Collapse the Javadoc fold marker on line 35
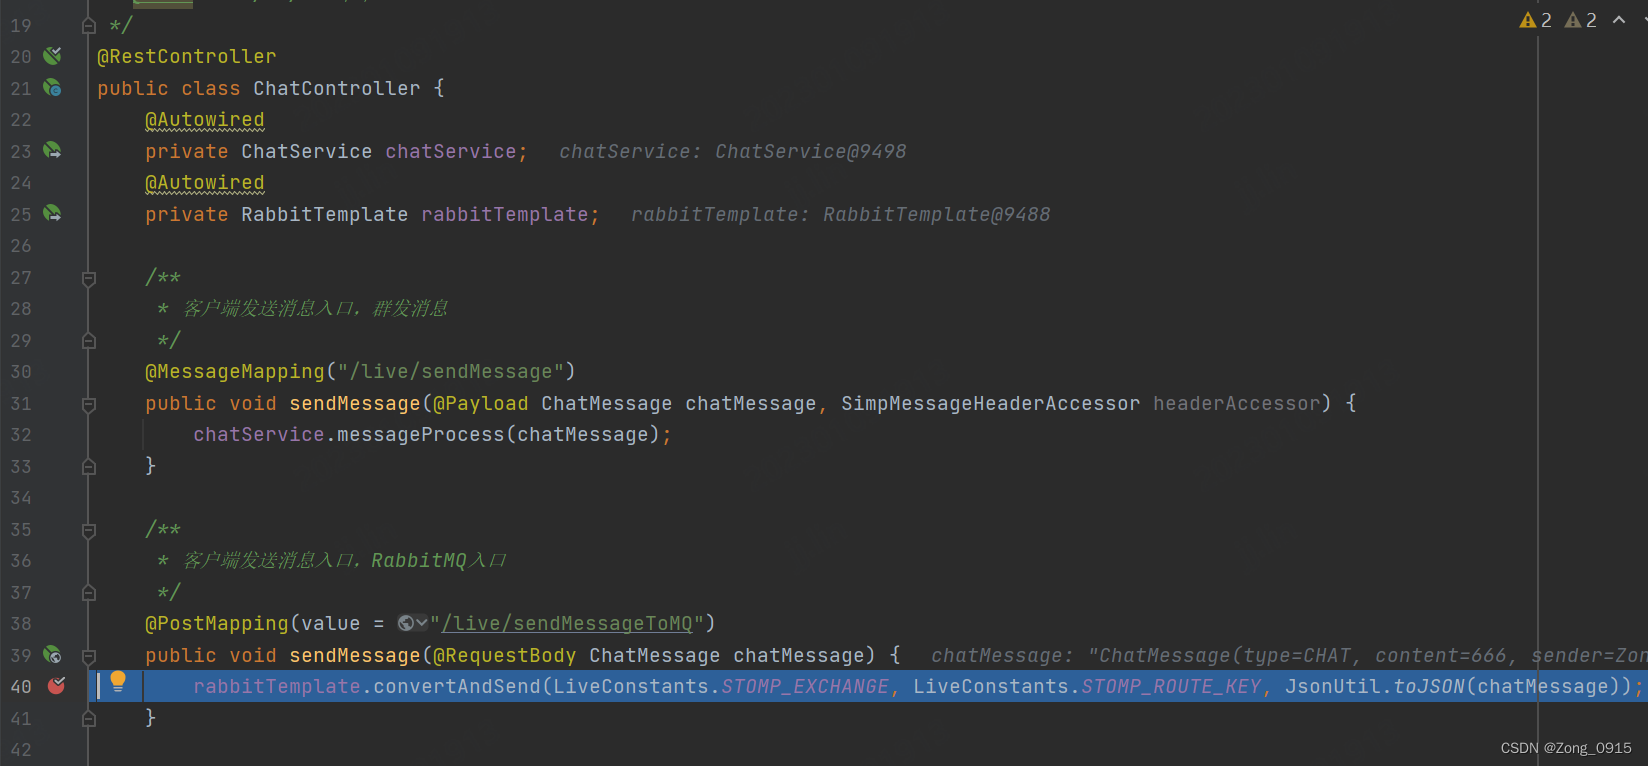This screenshot has height=766, width=1648. click(x=88, y=530)
